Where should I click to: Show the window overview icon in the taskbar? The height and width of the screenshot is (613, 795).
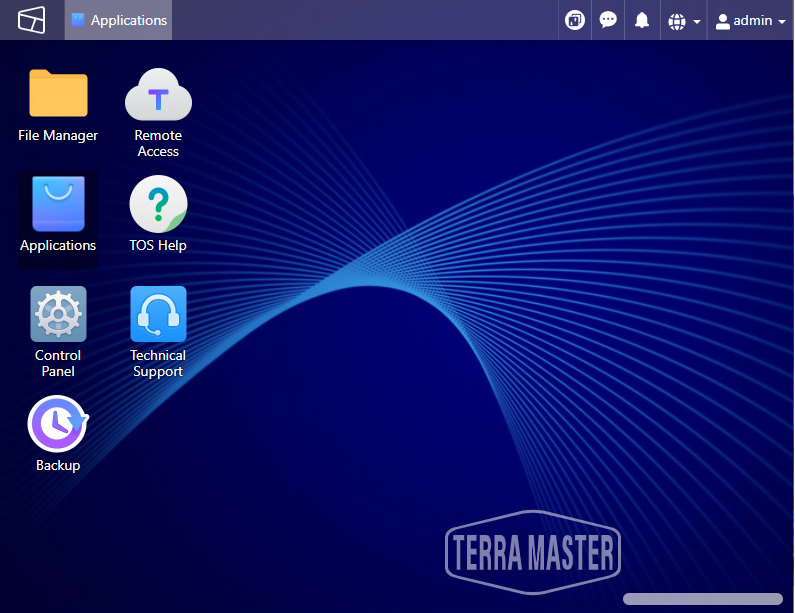[x=574, y=20]
